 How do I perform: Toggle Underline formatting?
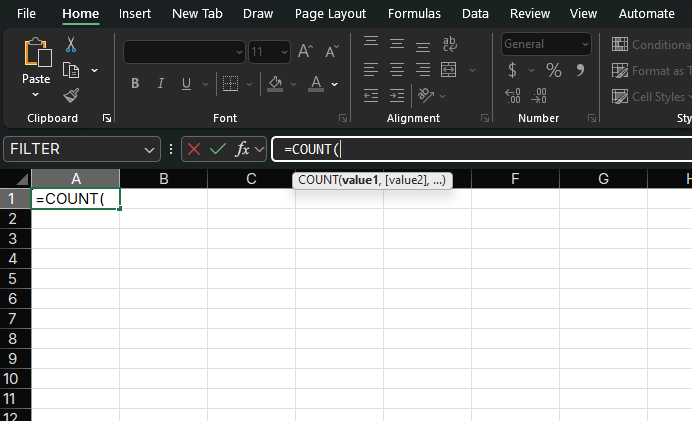[186, 83]
